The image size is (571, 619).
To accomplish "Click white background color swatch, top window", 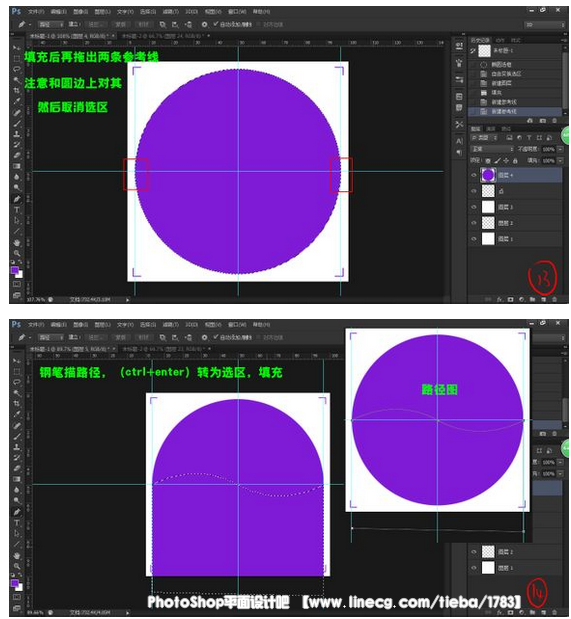I will [x=20, y=275].
